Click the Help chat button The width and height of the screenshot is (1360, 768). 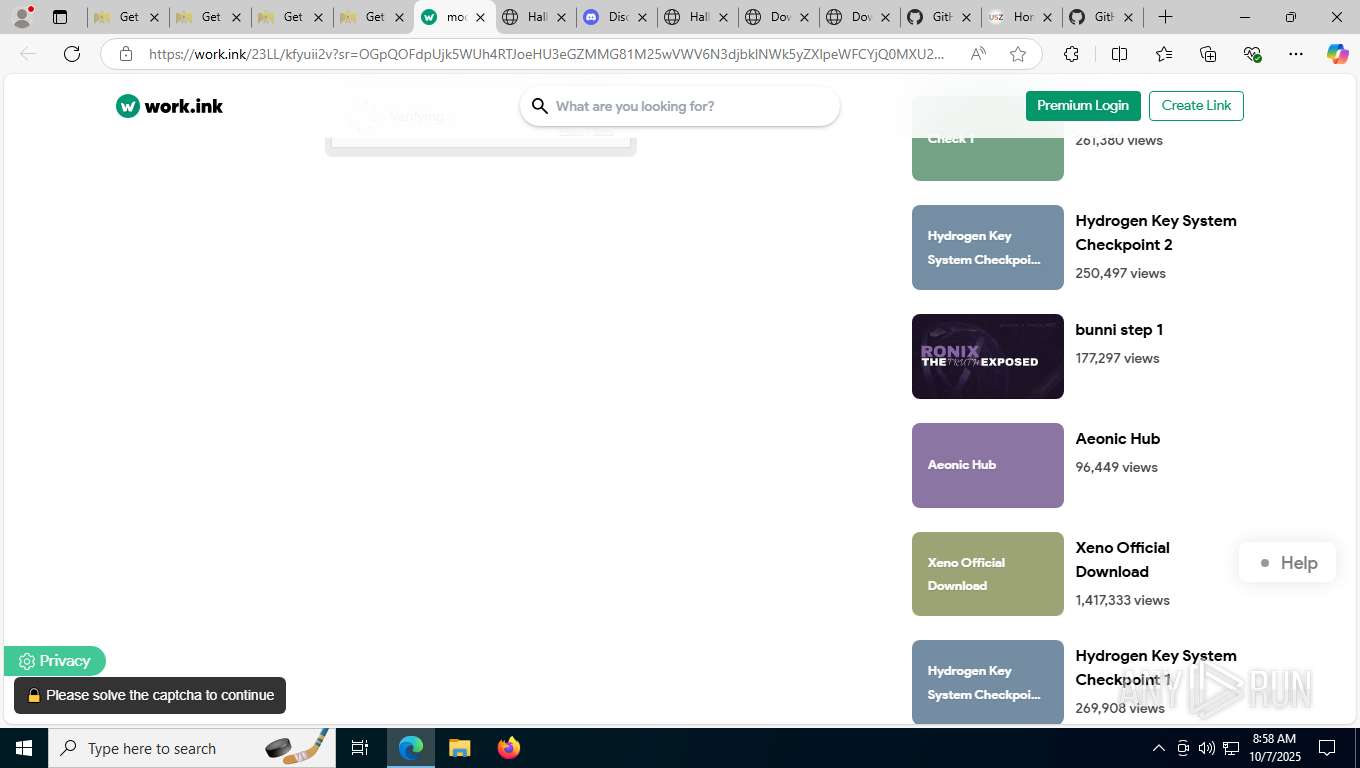tap(1288, 563)
